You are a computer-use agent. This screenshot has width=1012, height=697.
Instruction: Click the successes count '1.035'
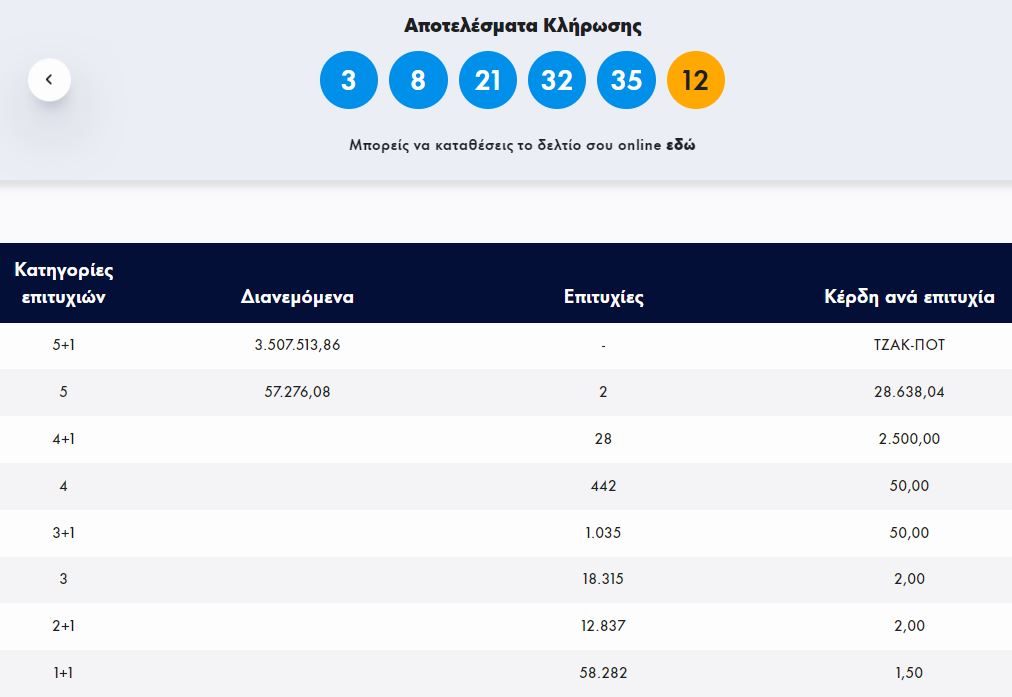click(x=603, y=532)
